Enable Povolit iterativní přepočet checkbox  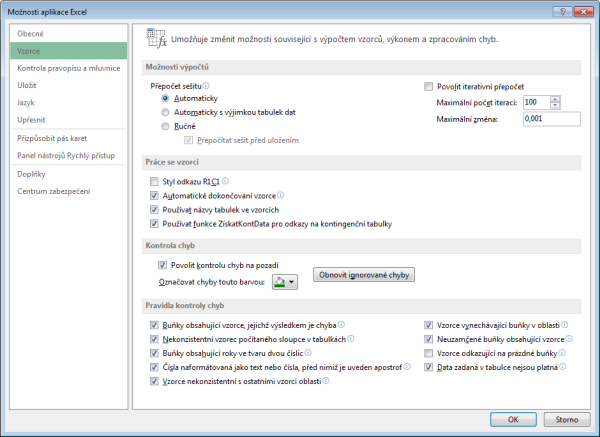click(x=428, y=86)
